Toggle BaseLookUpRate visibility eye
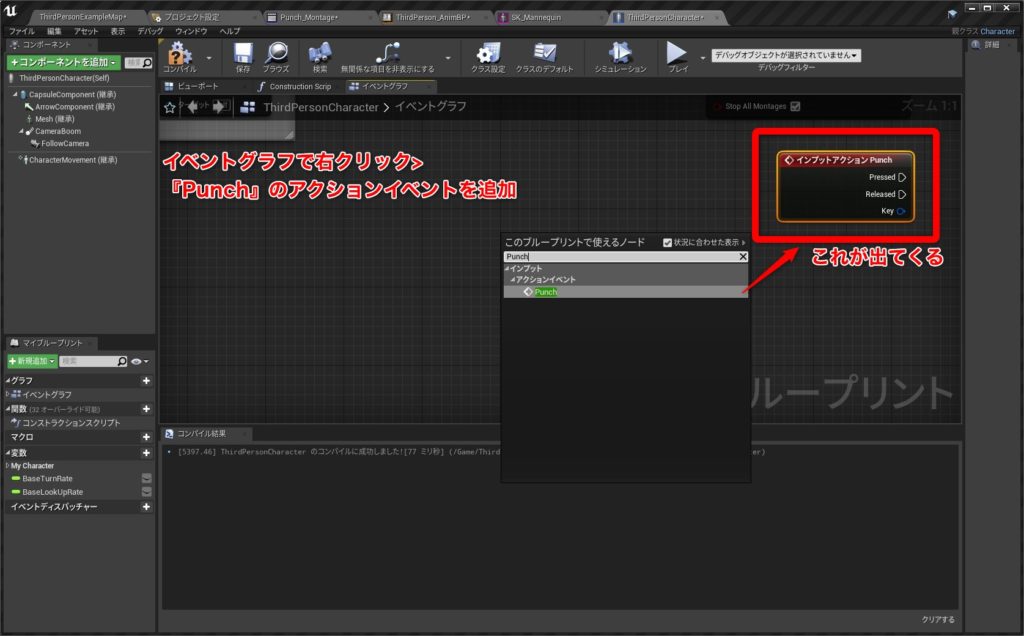 click(146, 492)
